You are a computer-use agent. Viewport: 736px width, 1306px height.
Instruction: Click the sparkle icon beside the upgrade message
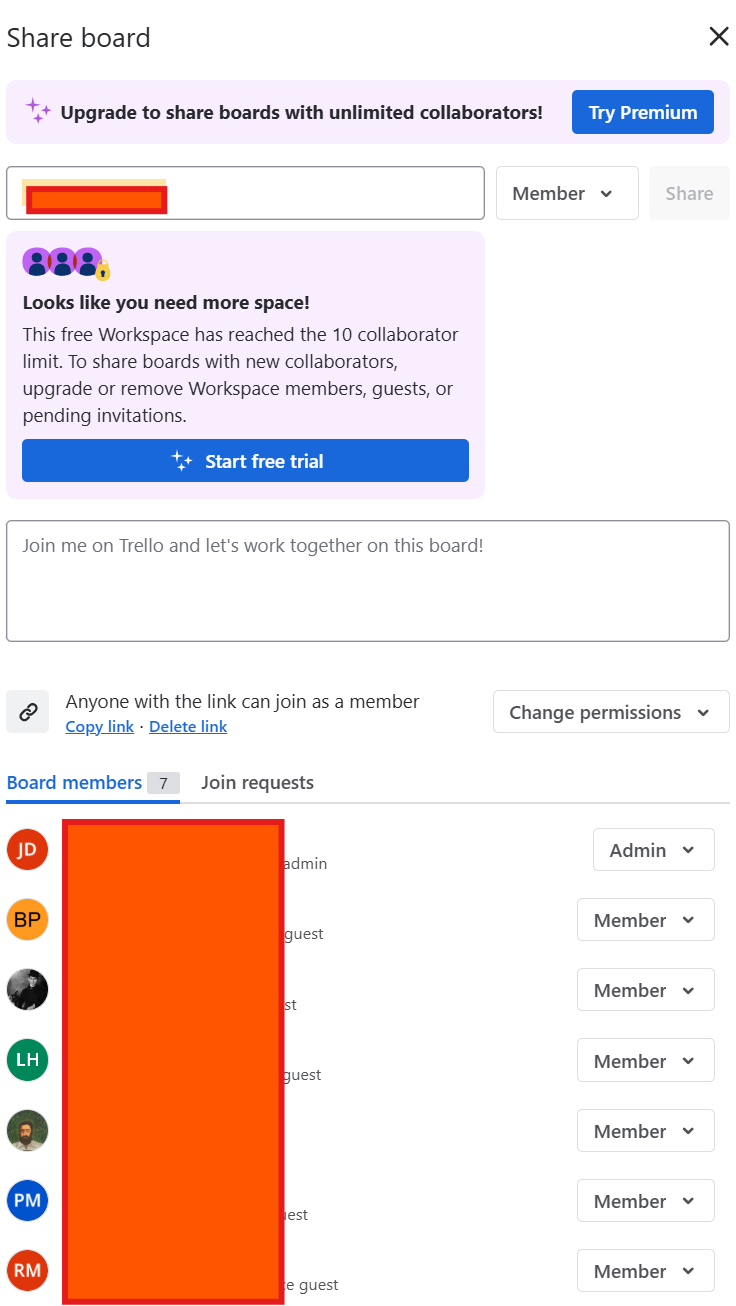tap(38, 111)
